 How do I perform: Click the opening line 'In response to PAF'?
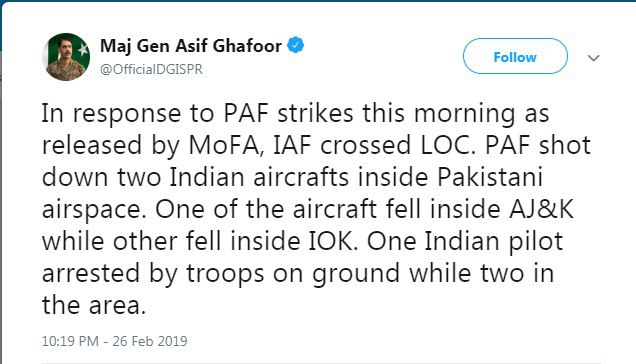click(x=155, y=114)
